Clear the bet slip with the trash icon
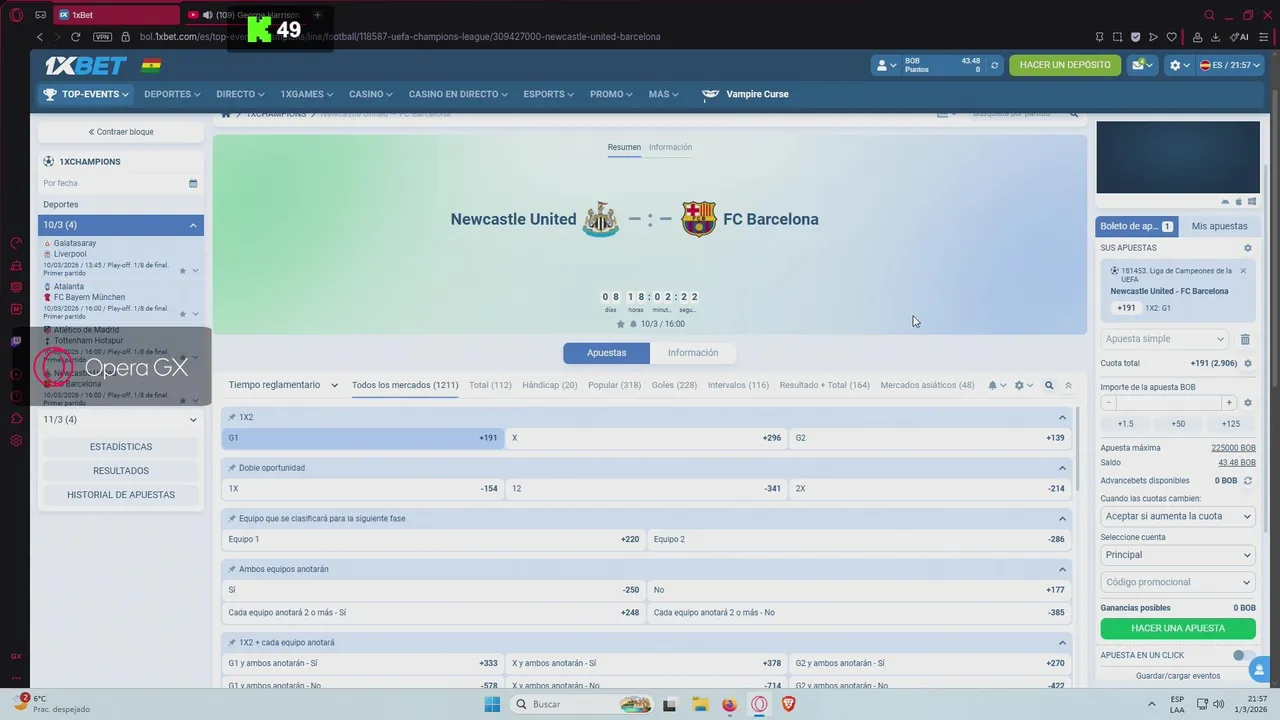Viewport: 1280px width, 720px height. (x=1245, y=340)
